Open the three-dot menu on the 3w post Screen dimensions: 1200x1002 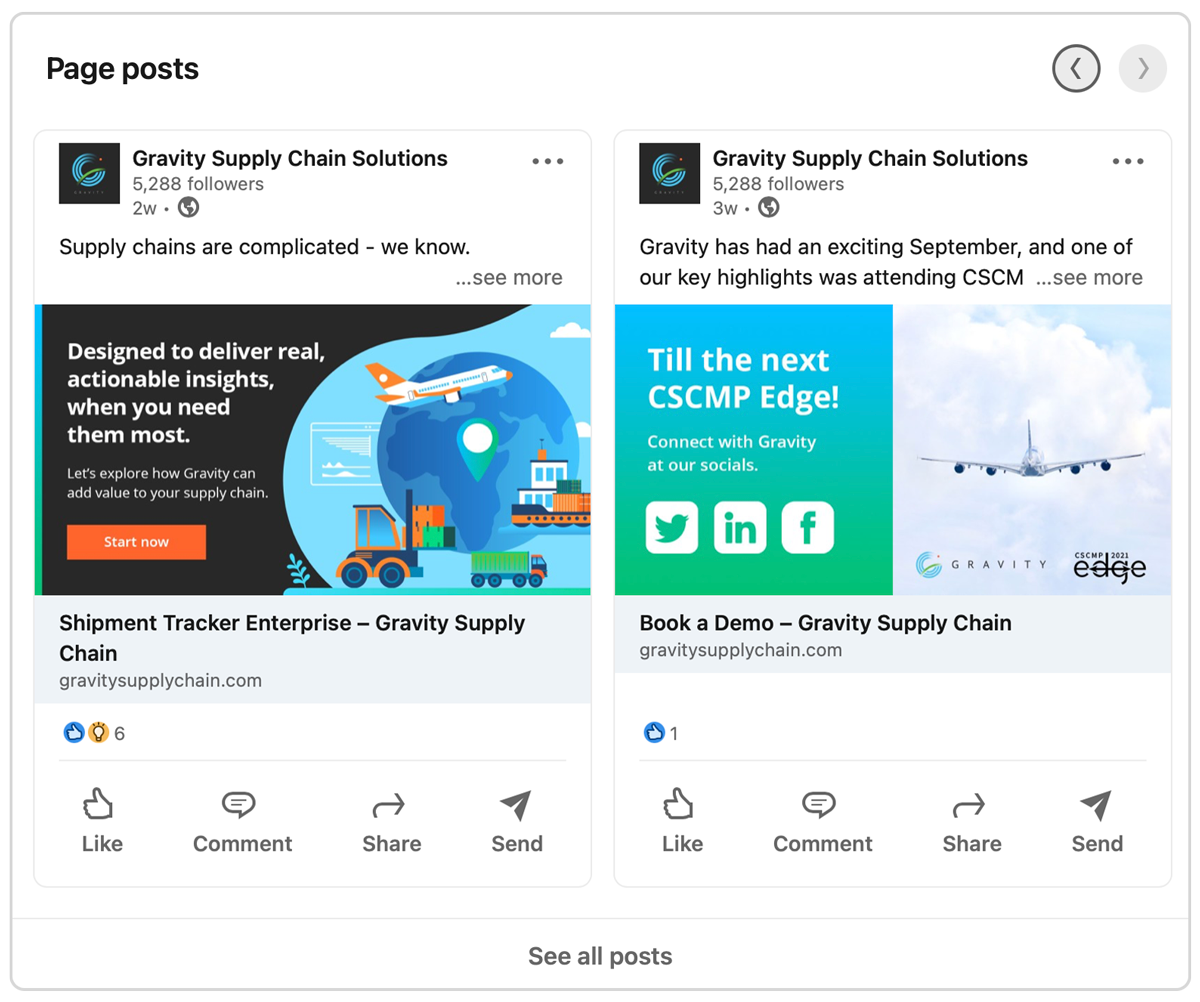tap(1128, 161)
